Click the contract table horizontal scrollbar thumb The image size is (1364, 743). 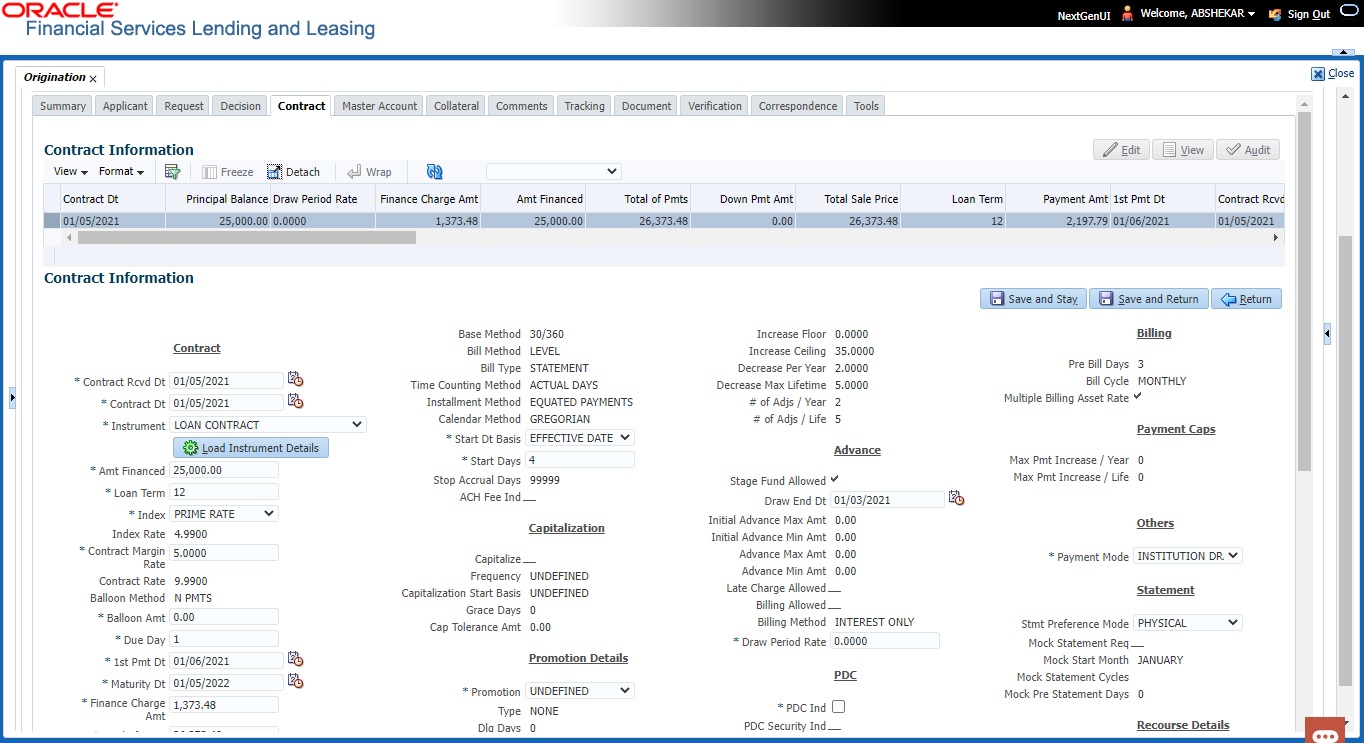coord(246,238)
